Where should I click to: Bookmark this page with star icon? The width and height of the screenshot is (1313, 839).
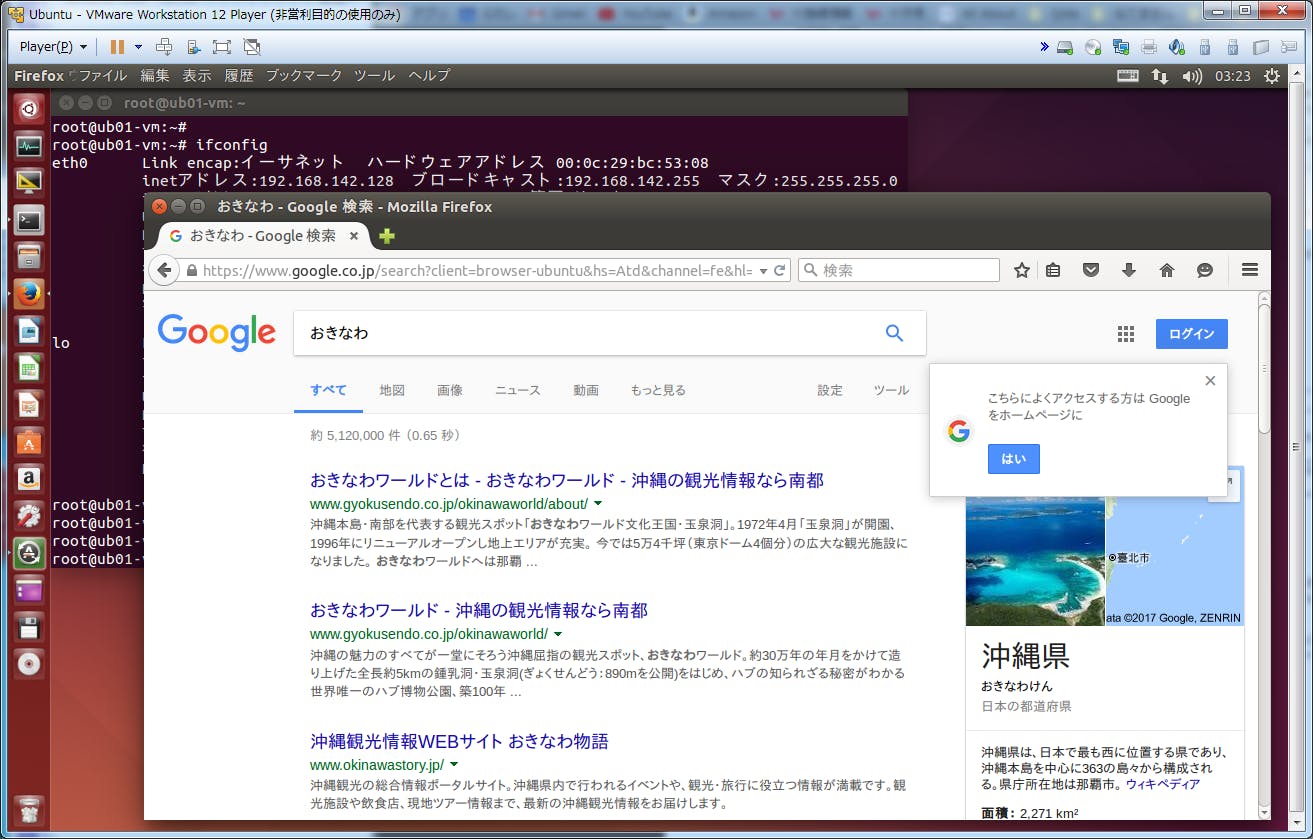pyautogui.click(x=1022, y=270)
